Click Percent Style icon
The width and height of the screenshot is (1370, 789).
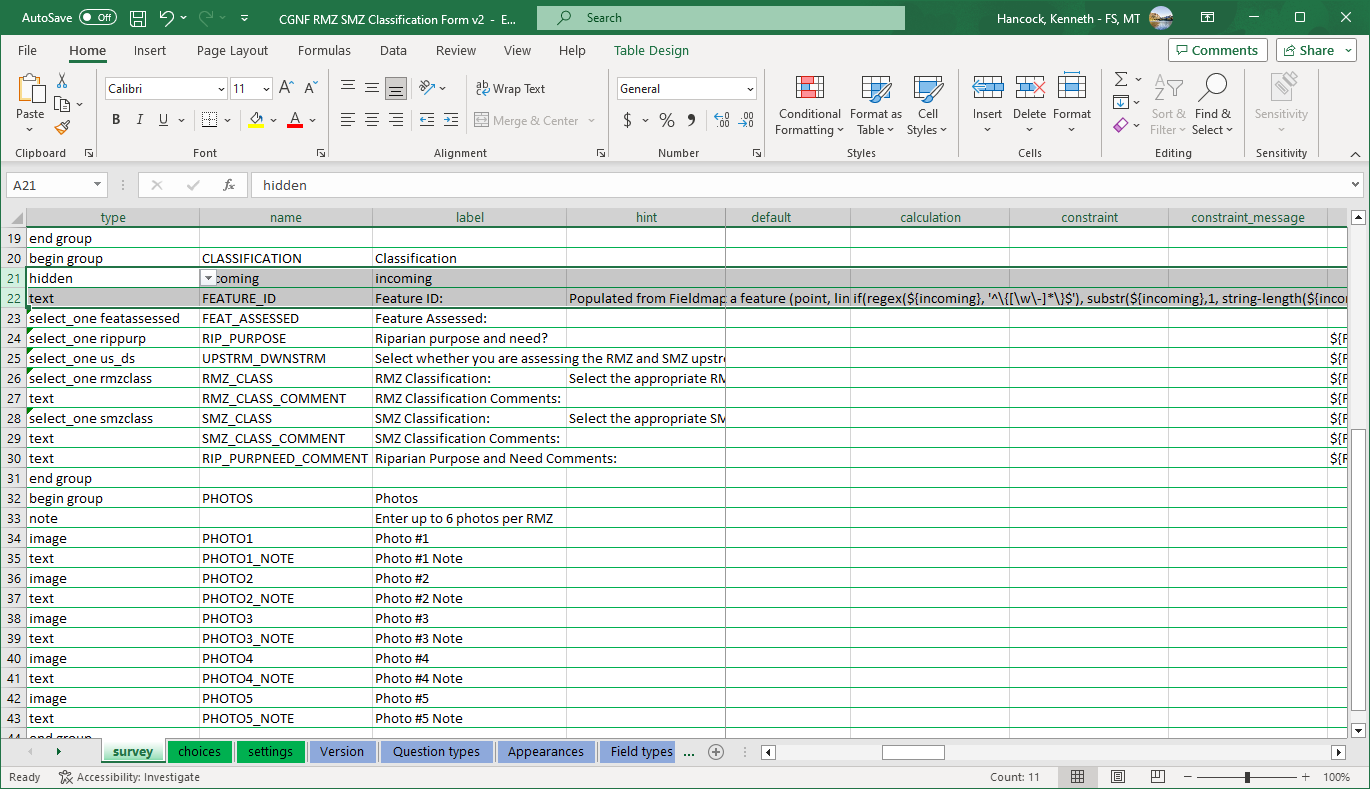(666, 121)
